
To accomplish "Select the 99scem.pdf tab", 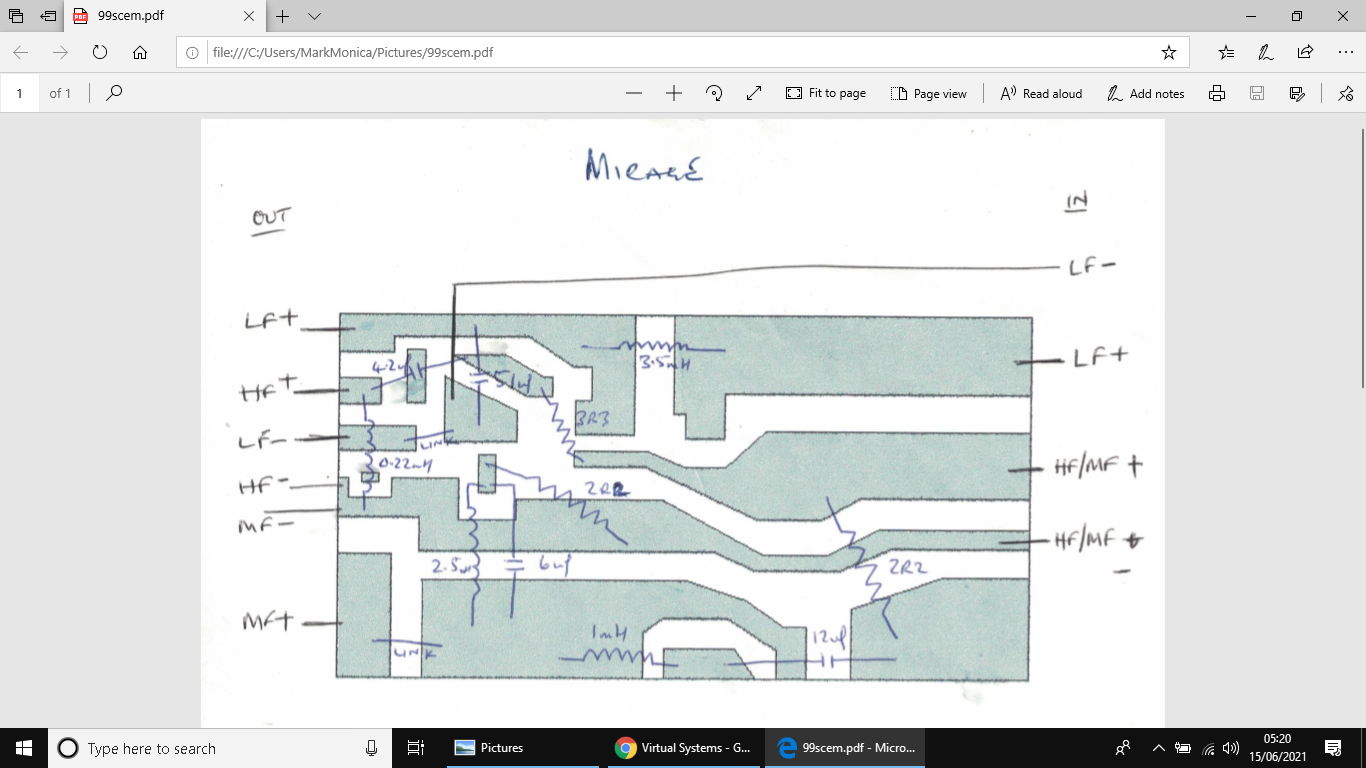I will 160,16.
